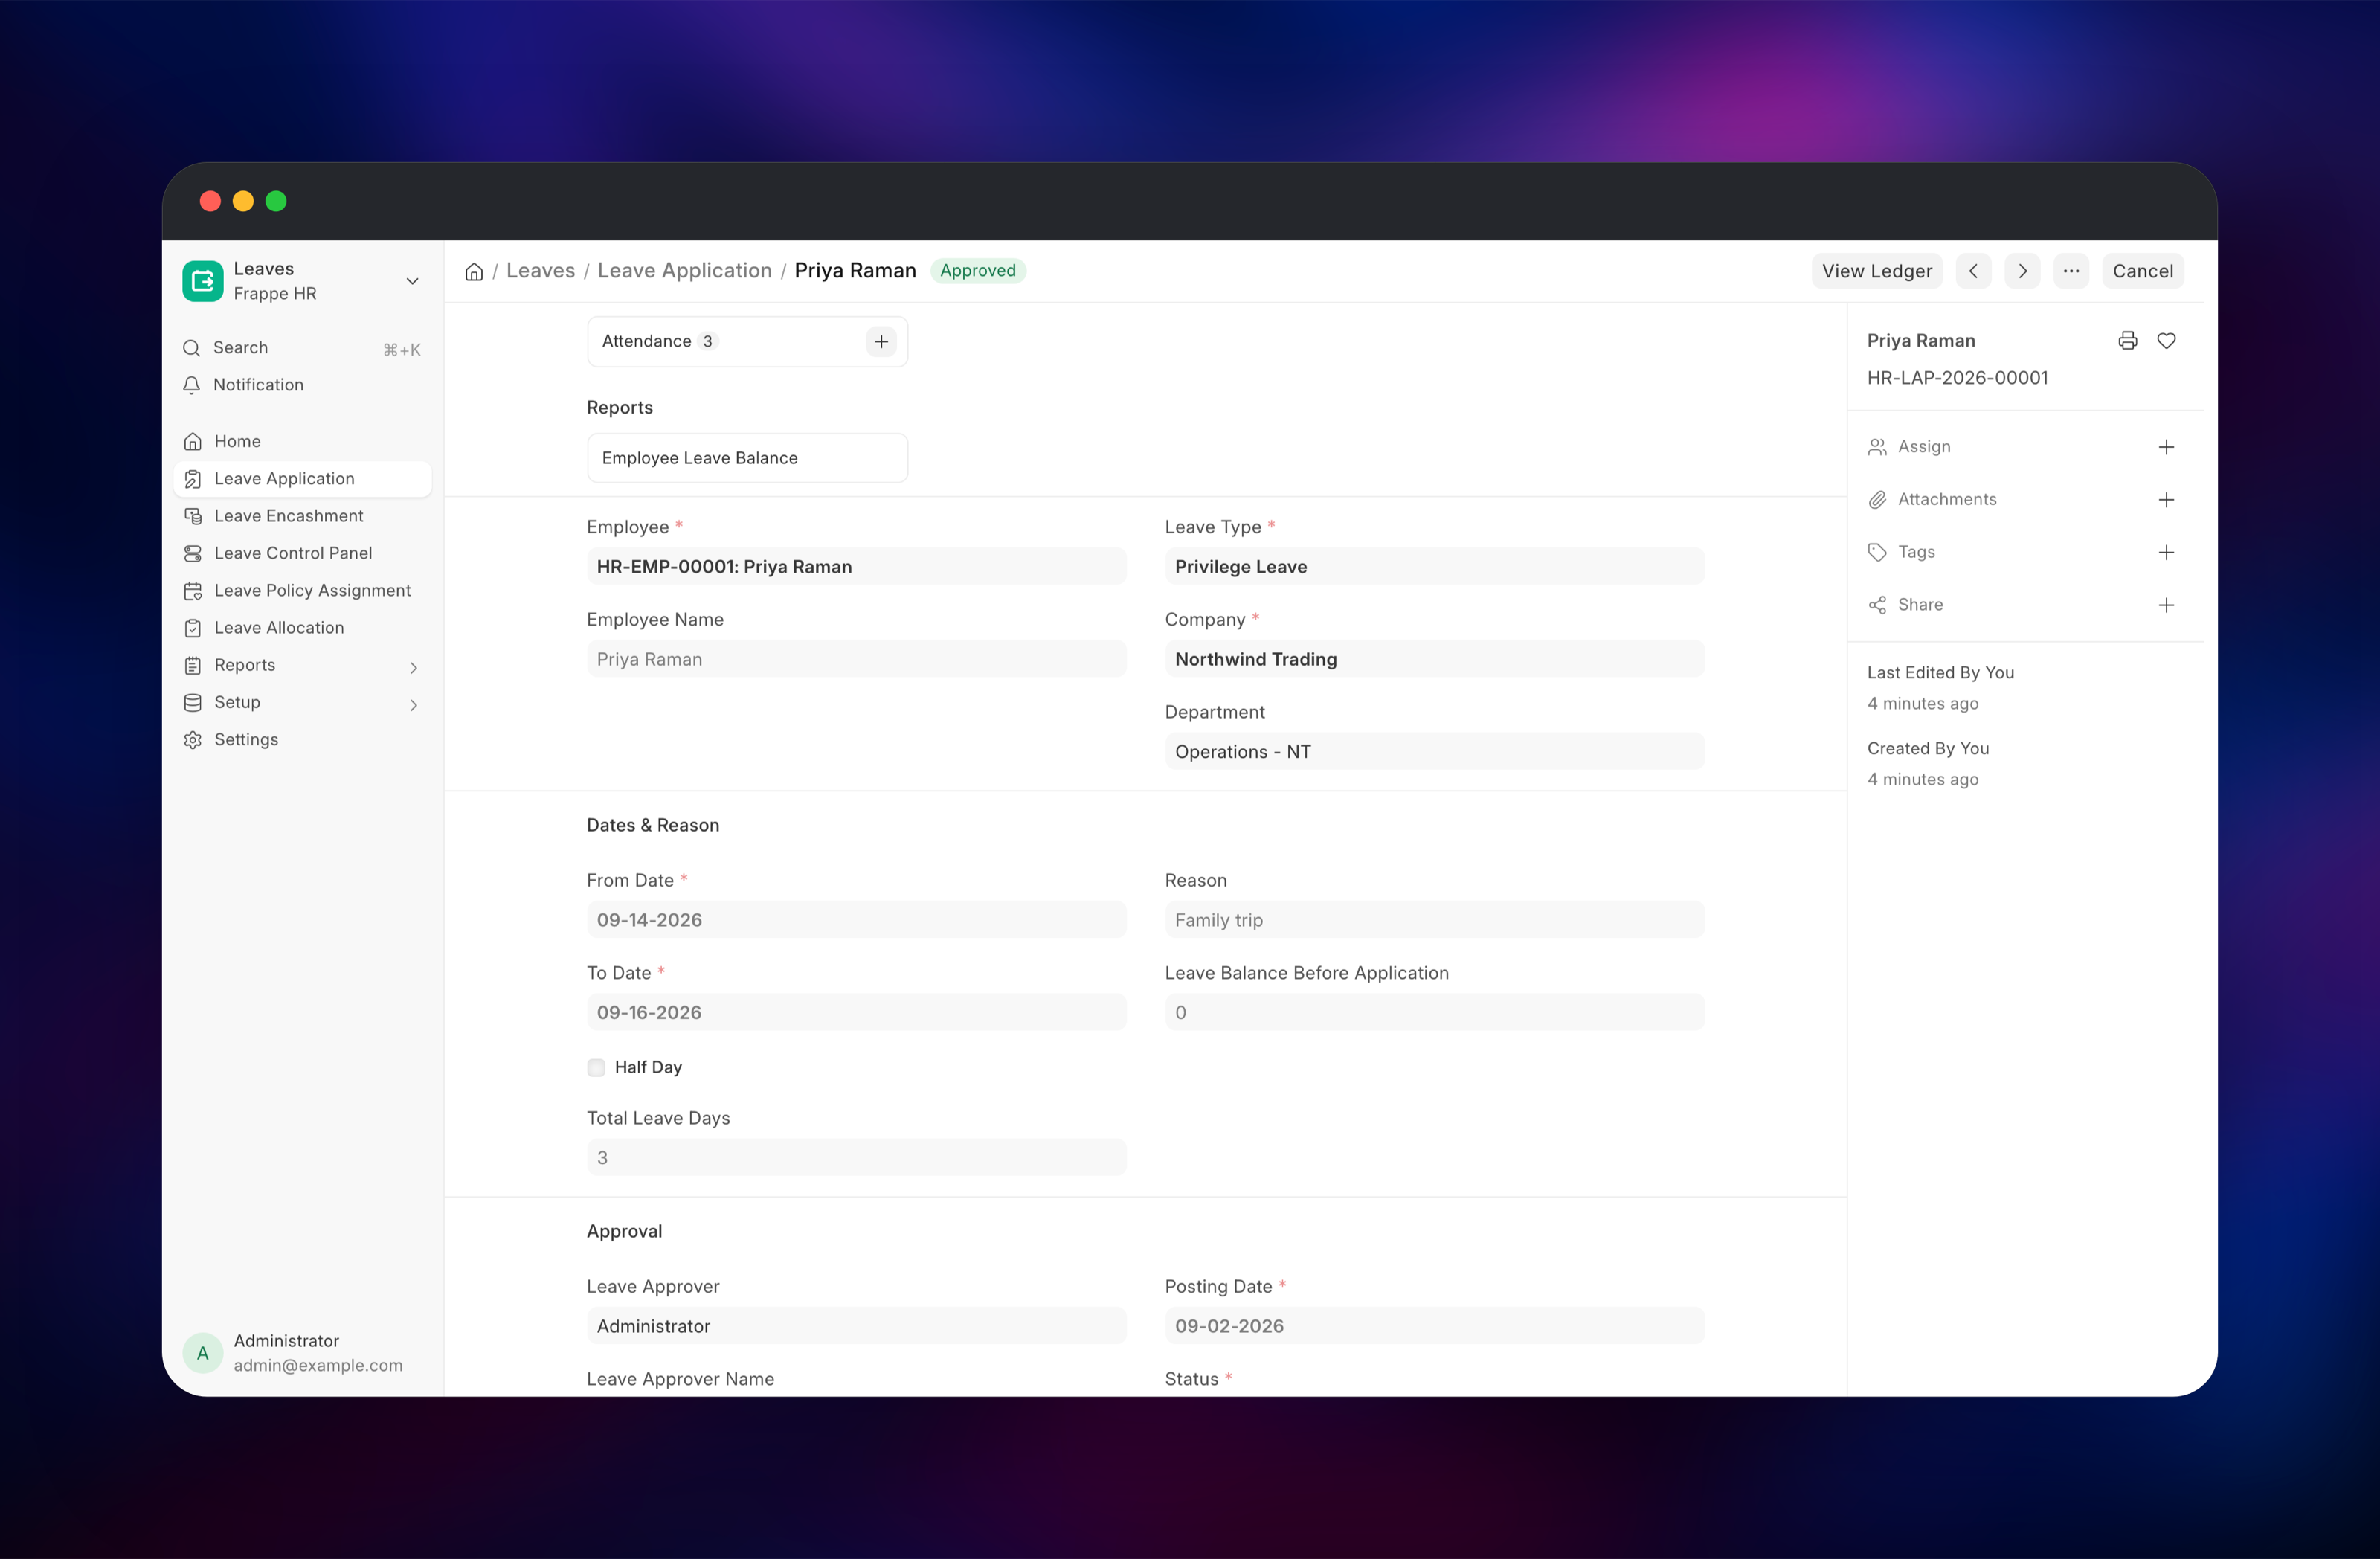Image resolution: width=2380 pixels, height=1559 pixels.
Task: Open Leave Policy Assignment in sidebar
Action: [303, 591]
